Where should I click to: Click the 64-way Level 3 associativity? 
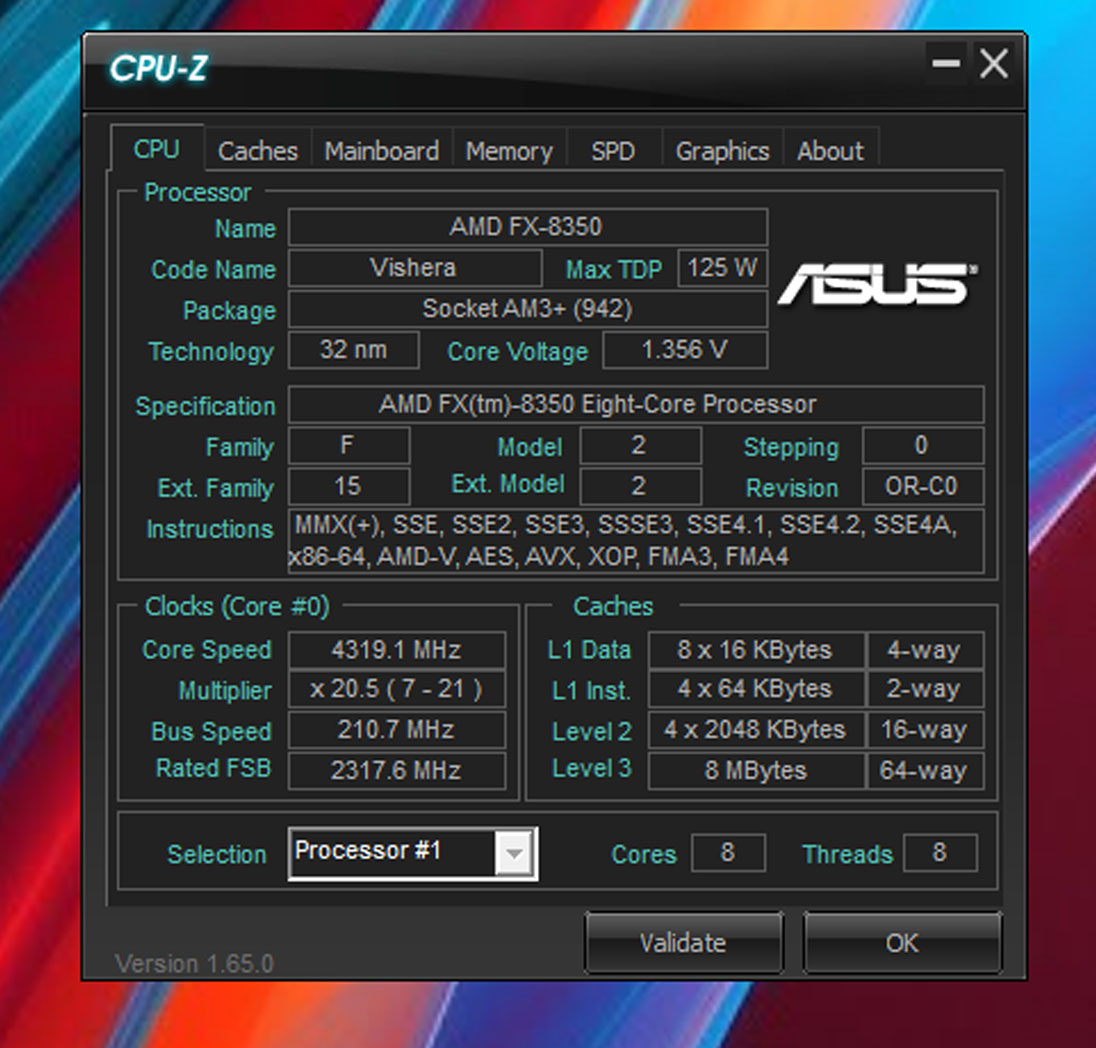925,770
